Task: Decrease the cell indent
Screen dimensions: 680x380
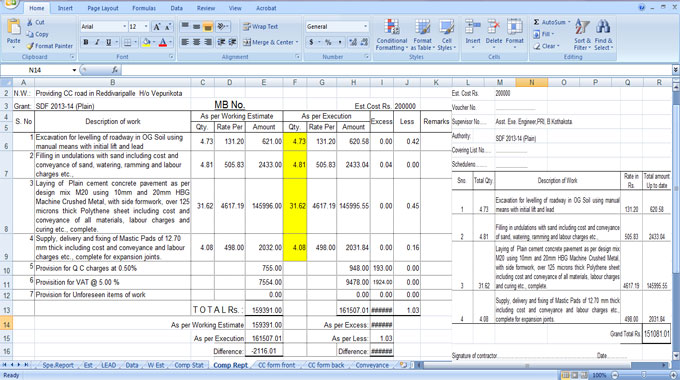Action: tap(221, 42)
